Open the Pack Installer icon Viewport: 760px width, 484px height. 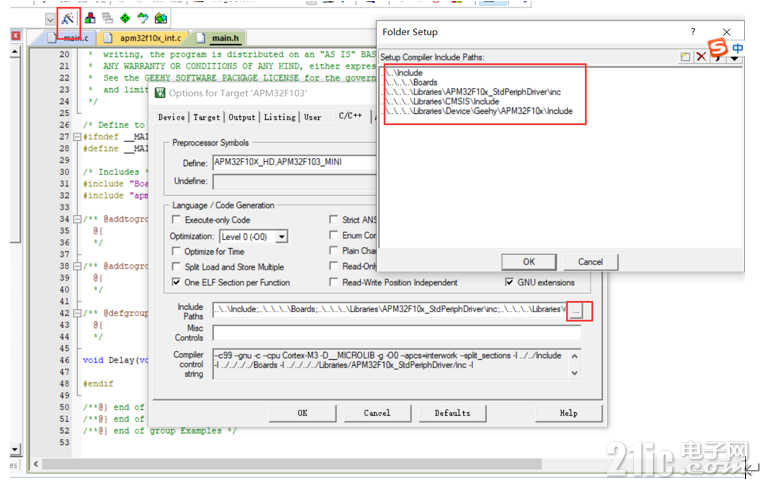(x=160, y=19)
